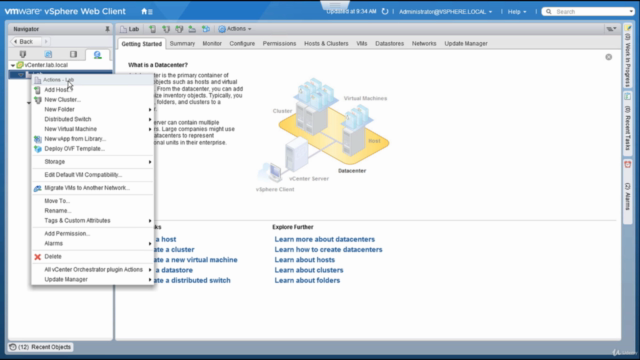Open the Administrator@VSPHERE.LOCAL user menu
Viewport: 640px width, 360px height.
(446, 11)
